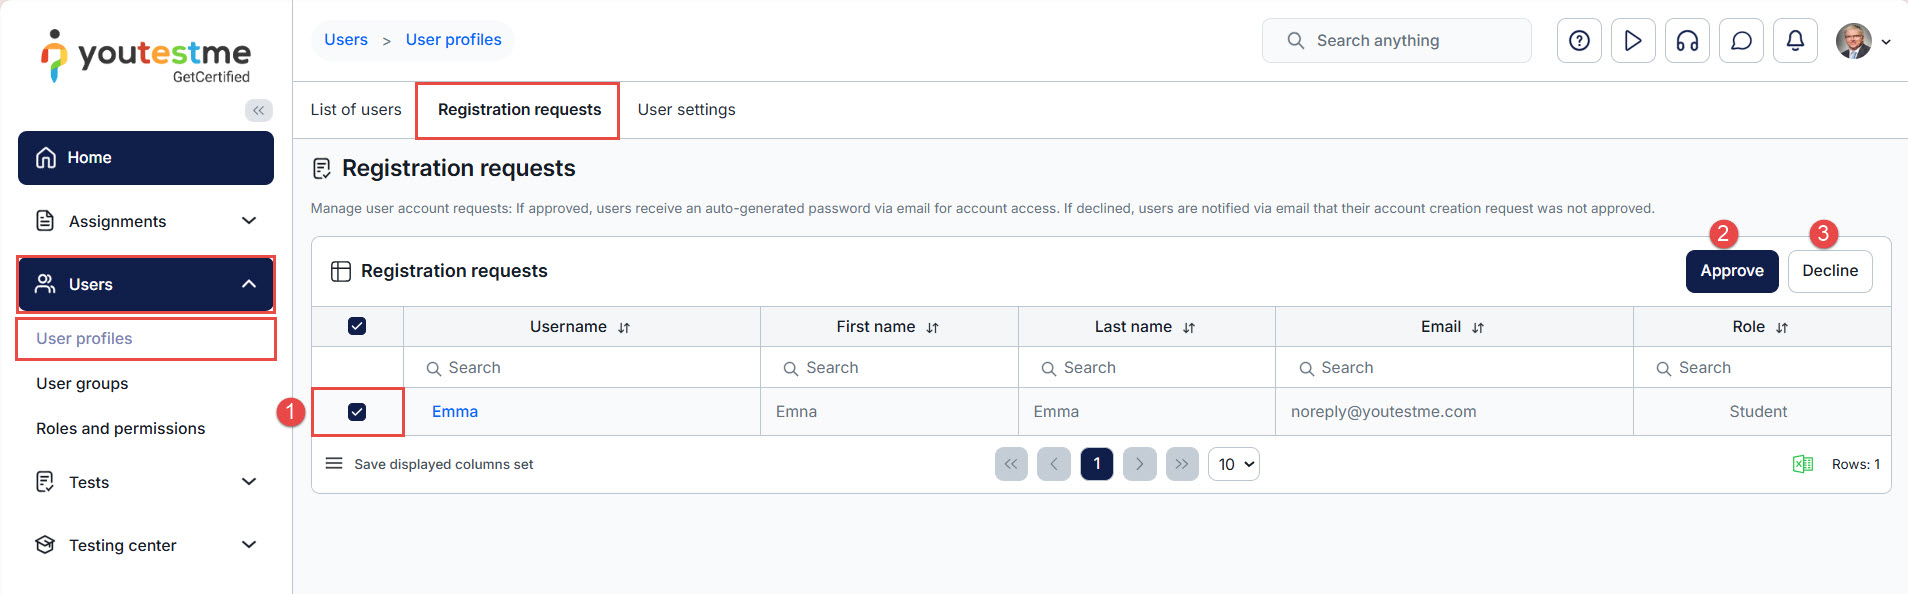Screen dimensions: 1908x594
Task: Click the headphones support icon
Action: (1687, 41)
